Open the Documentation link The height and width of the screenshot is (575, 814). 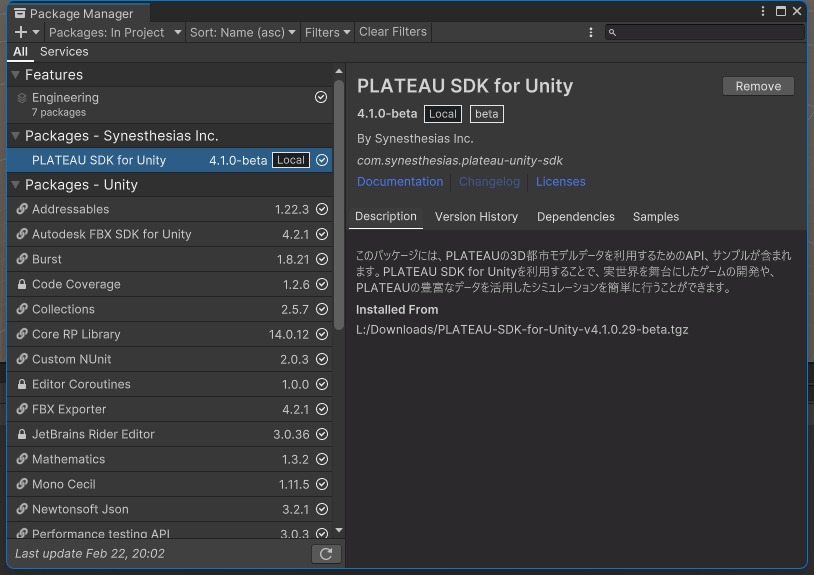point(400,182)
